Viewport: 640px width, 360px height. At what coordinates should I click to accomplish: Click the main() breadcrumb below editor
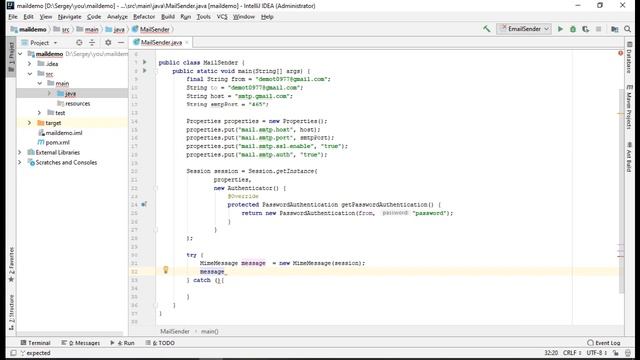click(x=209, y=331)
